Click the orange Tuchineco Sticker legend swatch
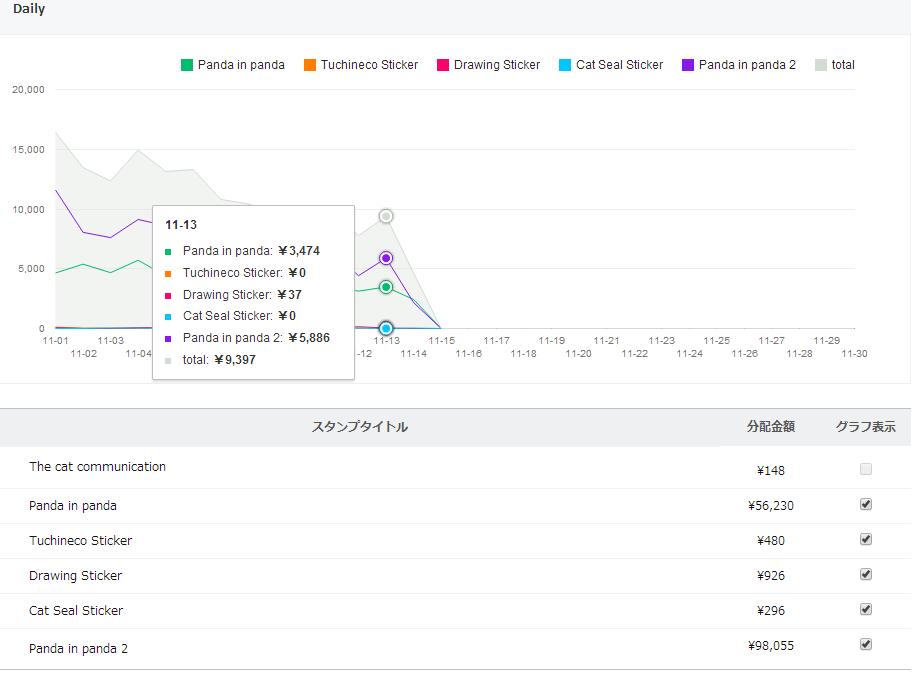The height and width of the screenshot is (677, 913). pyautogui.click(x=310, y=65)
